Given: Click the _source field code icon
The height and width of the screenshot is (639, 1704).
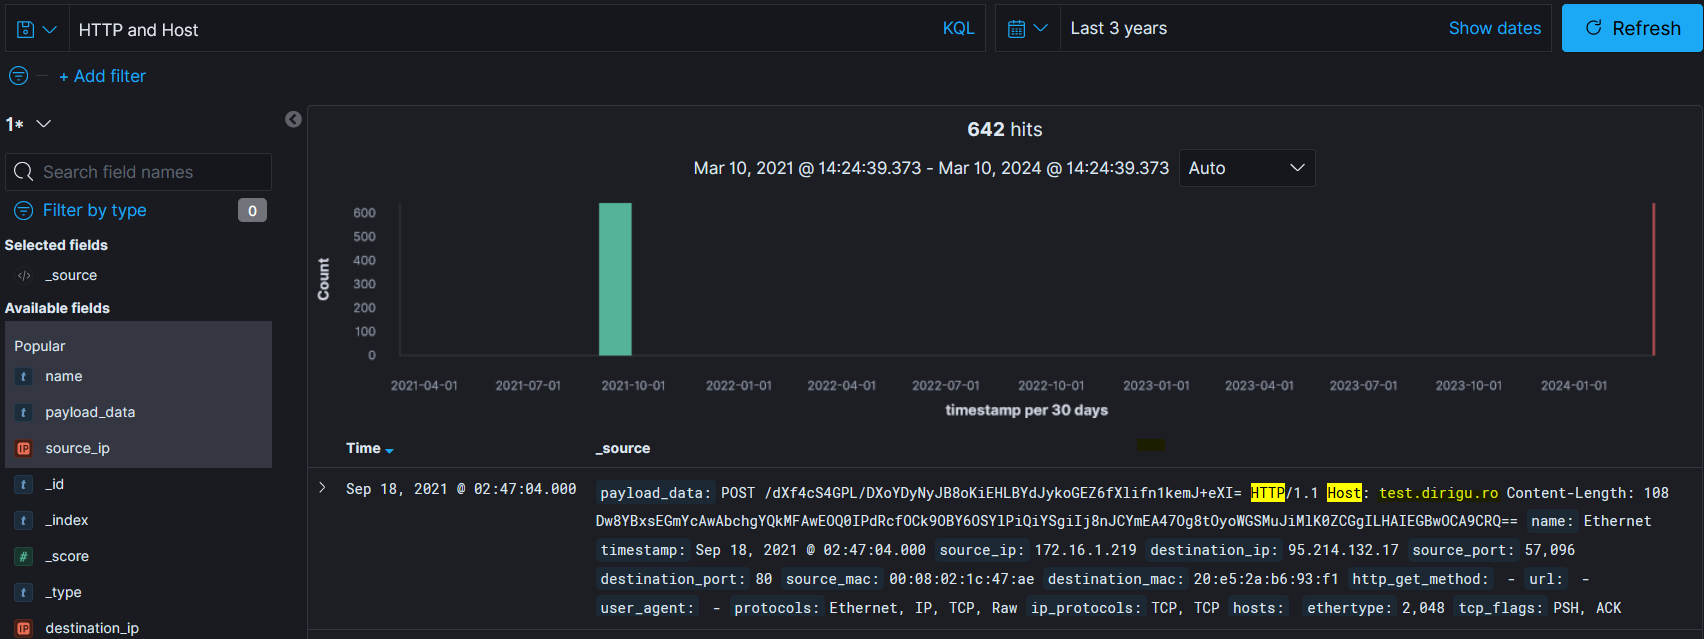Looking at the screenshot, I should click(24, 276).
